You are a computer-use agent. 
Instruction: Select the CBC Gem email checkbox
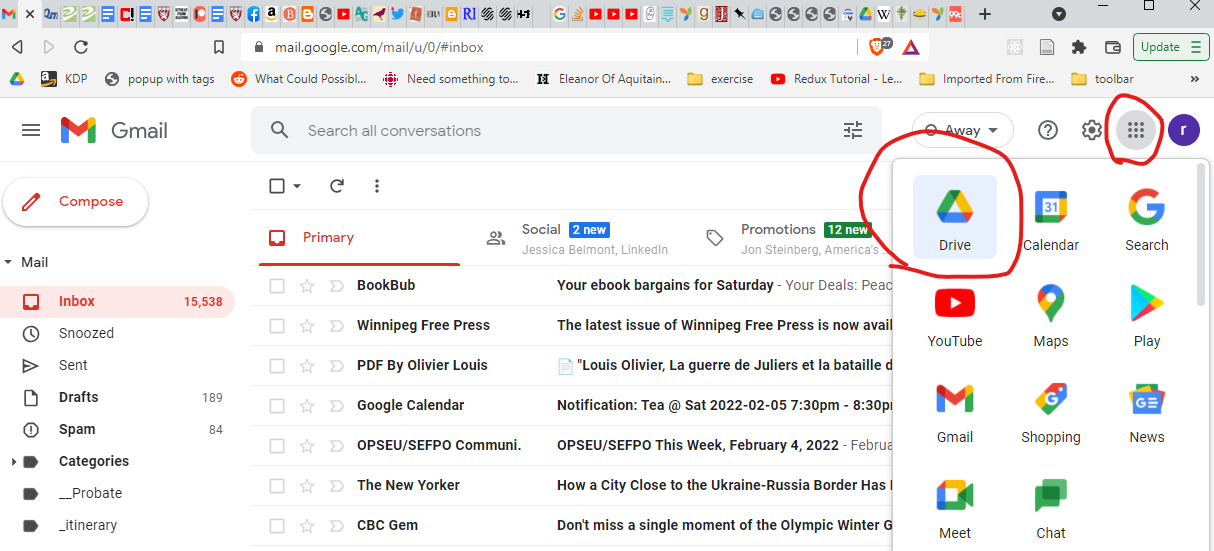(x=277, y=526)
